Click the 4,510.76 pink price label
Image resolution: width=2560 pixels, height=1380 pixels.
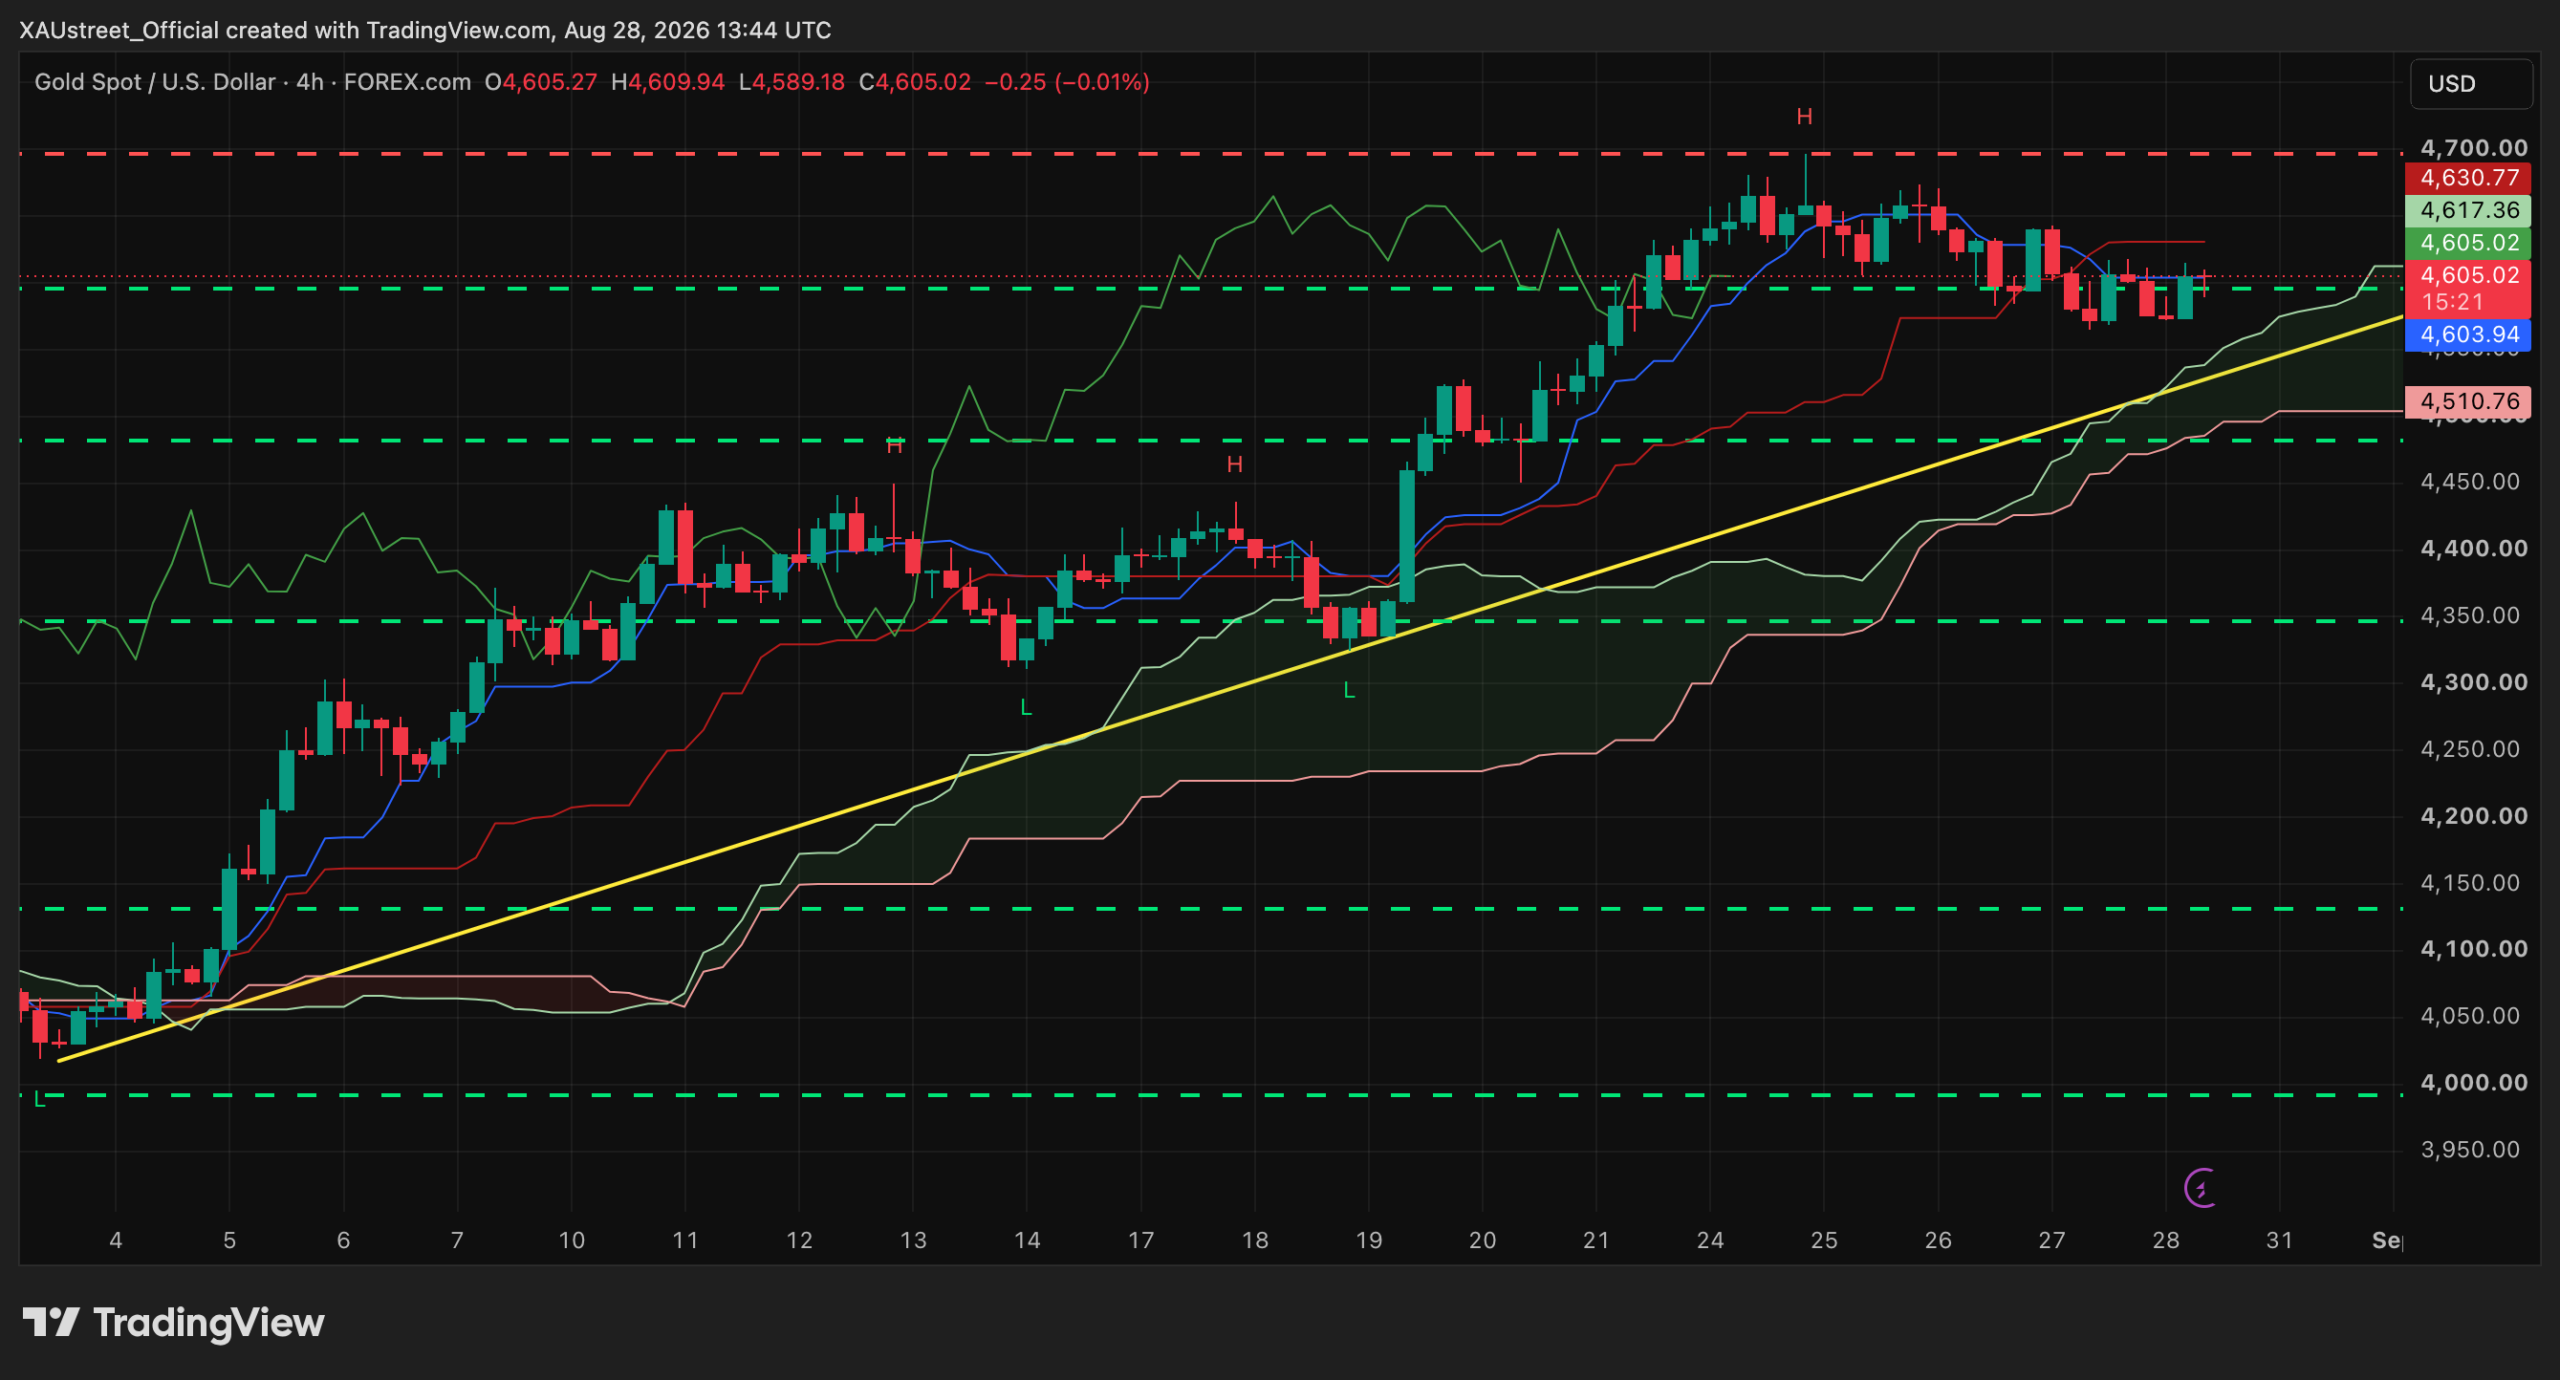2468,401
